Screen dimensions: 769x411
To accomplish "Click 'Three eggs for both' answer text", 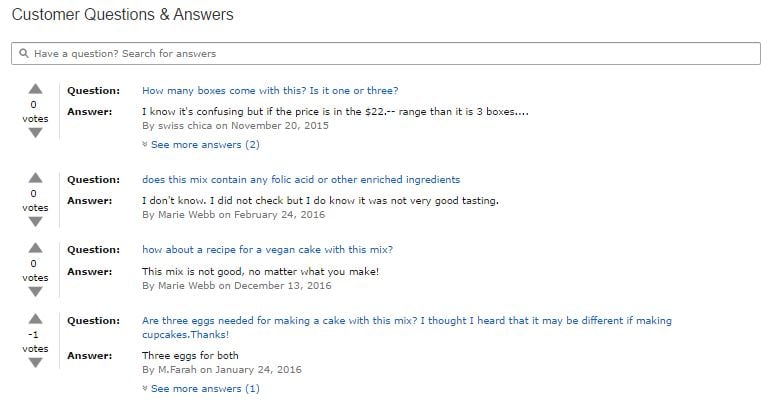I will [x=190, y=356].
